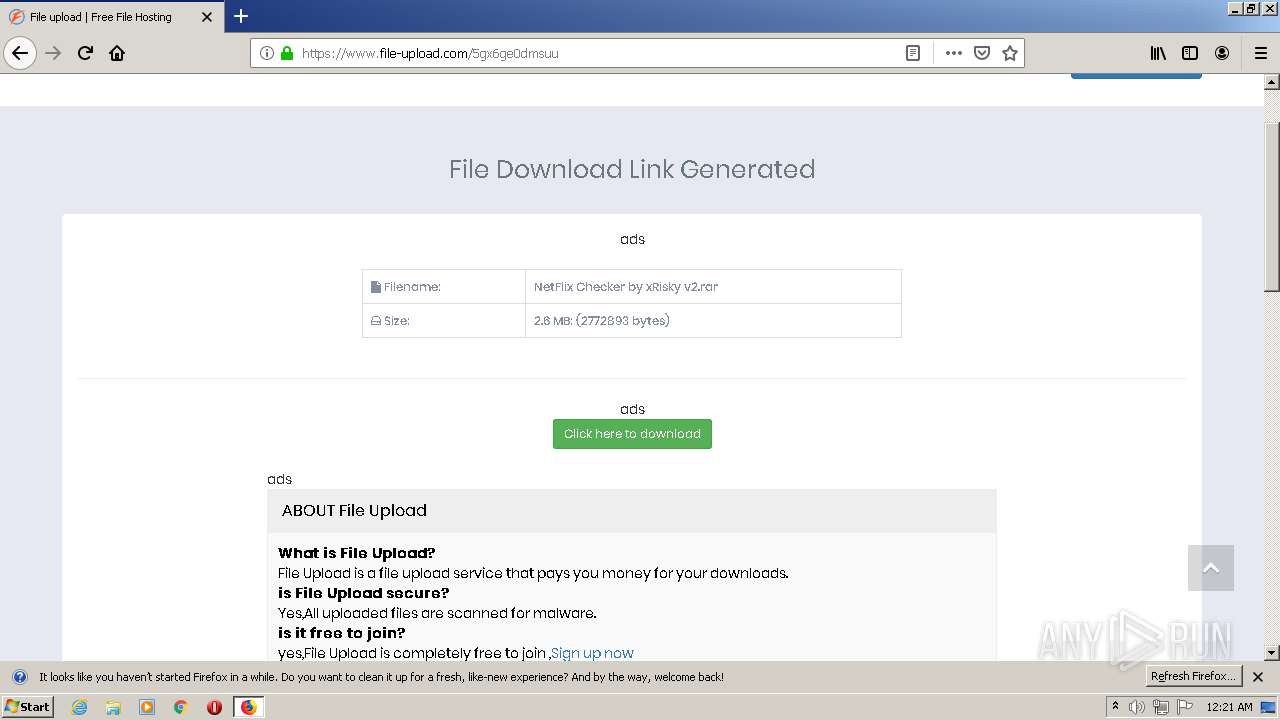The height and width of the screenshot is (720, 1280).
Task: Follow the Sign up now link
Action: [592, 653]
